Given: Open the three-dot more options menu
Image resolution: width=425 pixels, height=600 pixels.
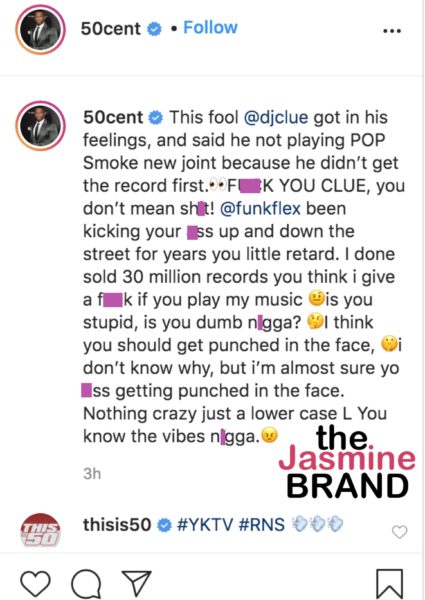Looking at the screenshot, I should (x=392, y=31).
